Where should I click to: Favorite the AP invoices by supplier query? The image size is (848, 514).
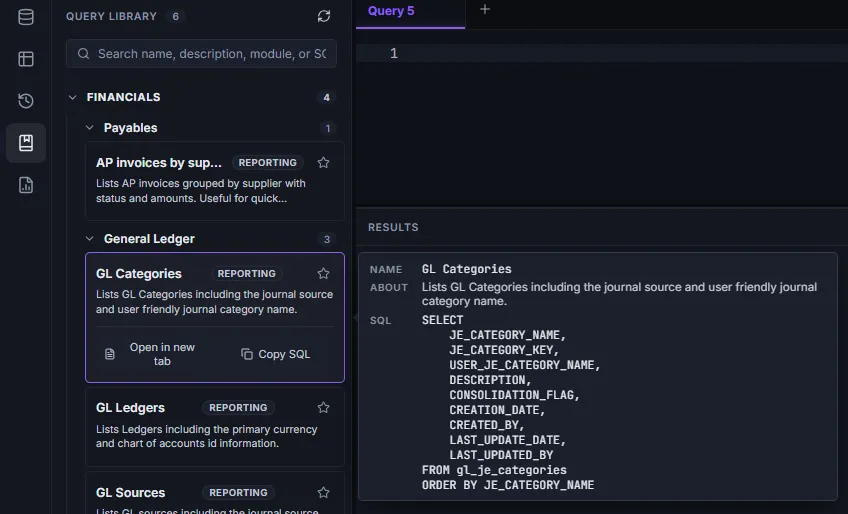pos(323,162)
